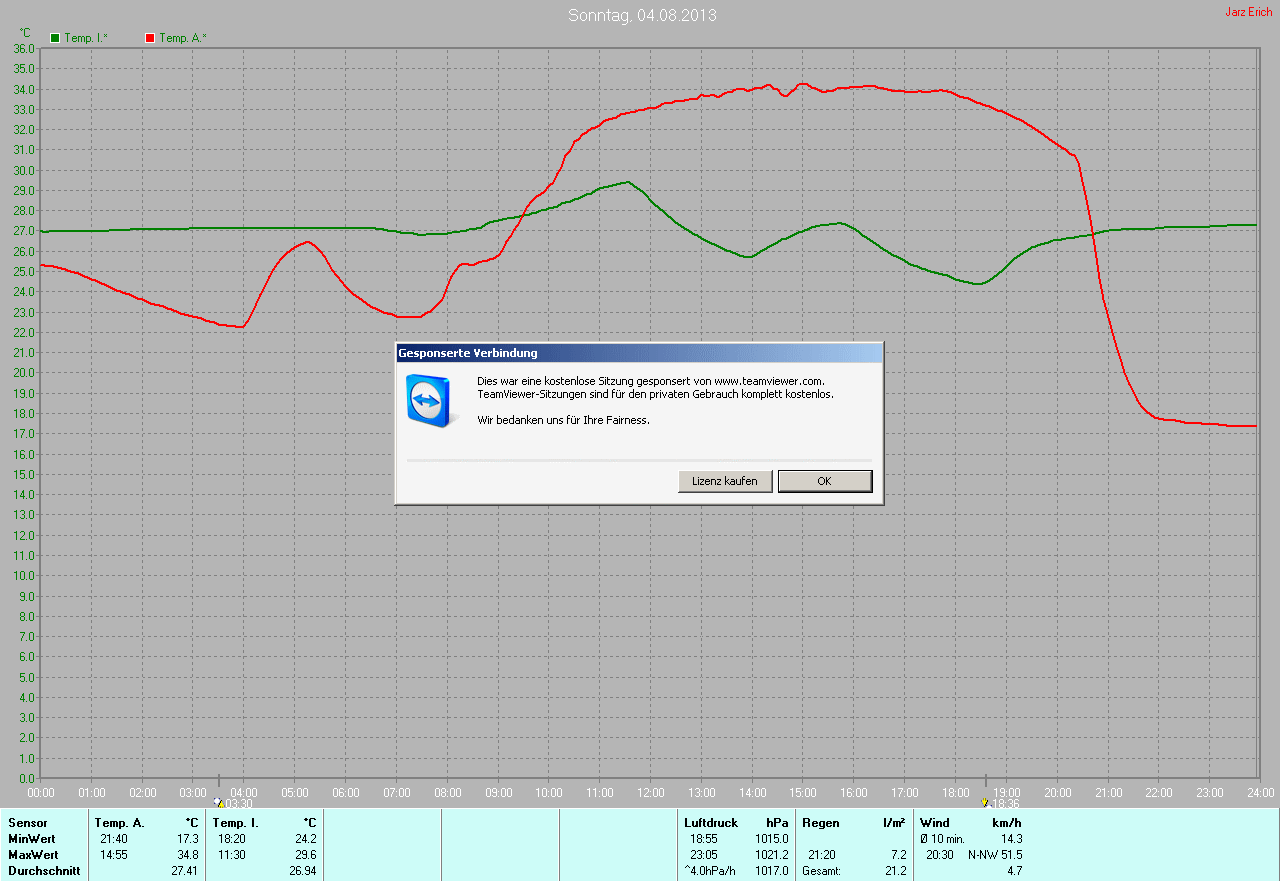Select the Temp. A.* legend label
Screen dimensions: 1280x881
point(182,38)
